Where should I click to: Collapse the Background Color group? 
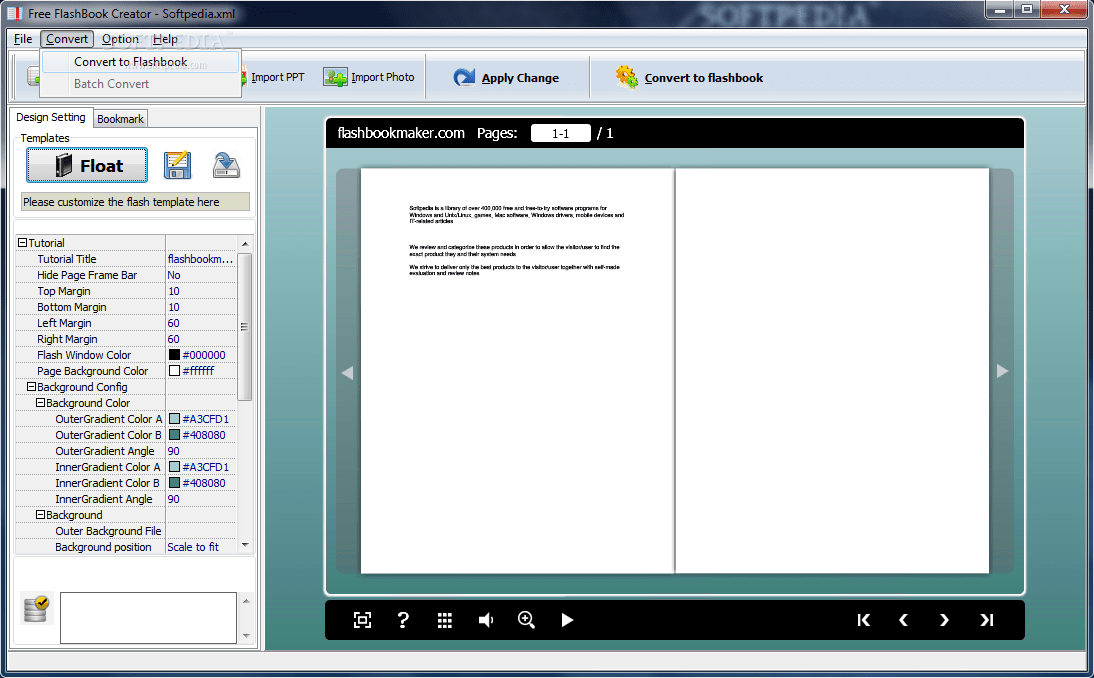point(40,402)
